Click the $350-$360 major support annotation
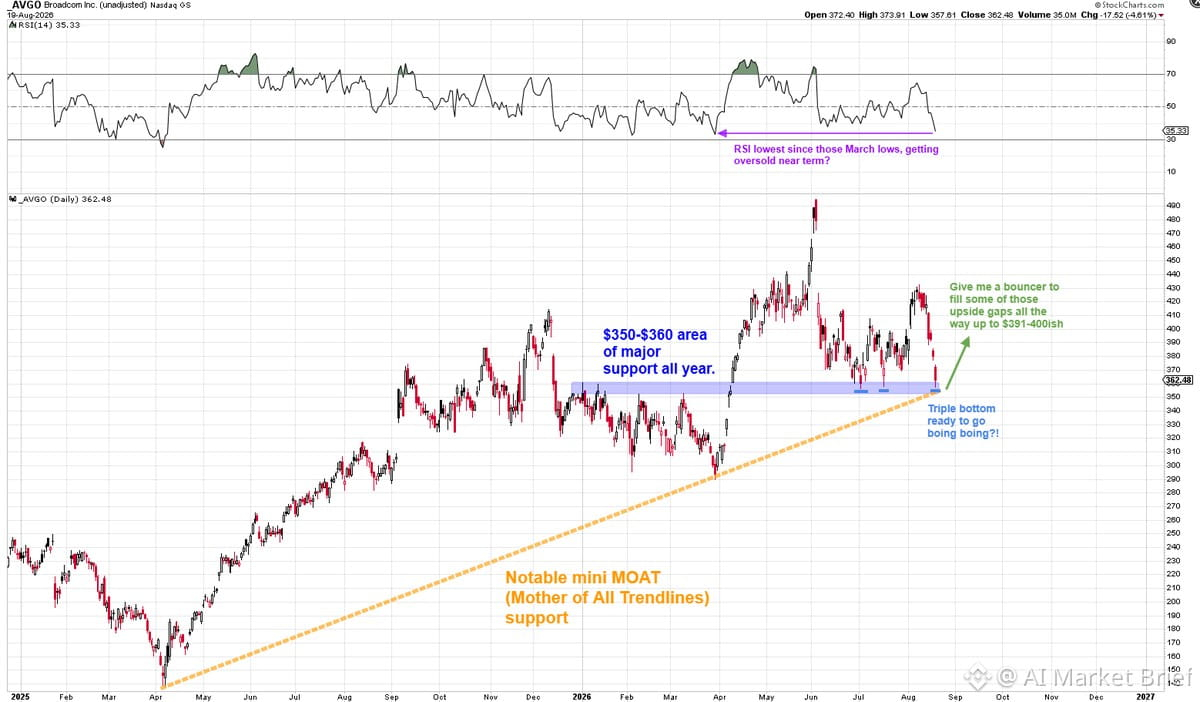Image resolution: width=1200 pixels, height=702 pixels. tap(658, 354)
